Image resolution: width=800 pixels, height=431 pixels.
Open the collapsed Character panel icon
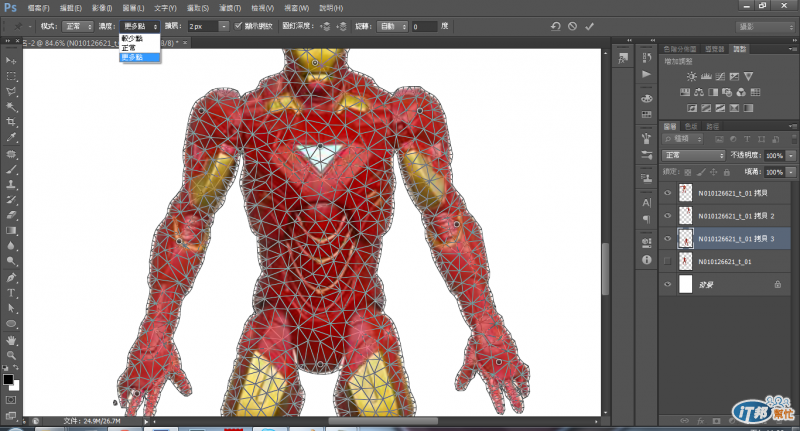[x=646, y=202]
